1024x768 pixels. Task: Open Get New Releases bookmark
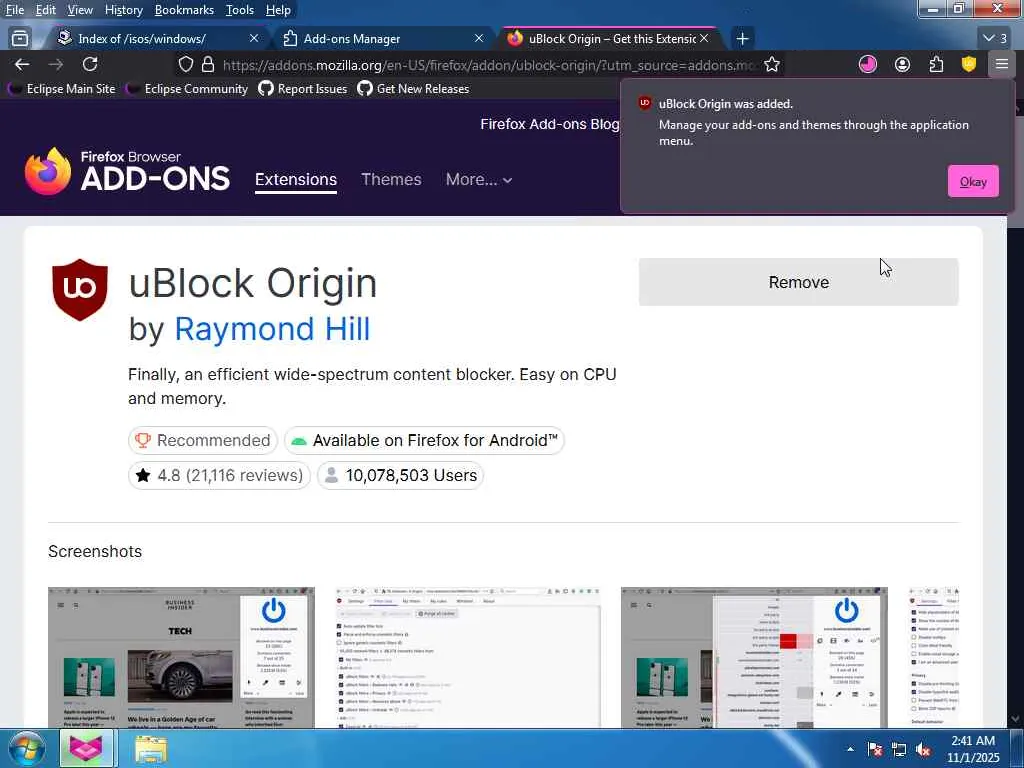pyautogui.click(x=413, y=89)
